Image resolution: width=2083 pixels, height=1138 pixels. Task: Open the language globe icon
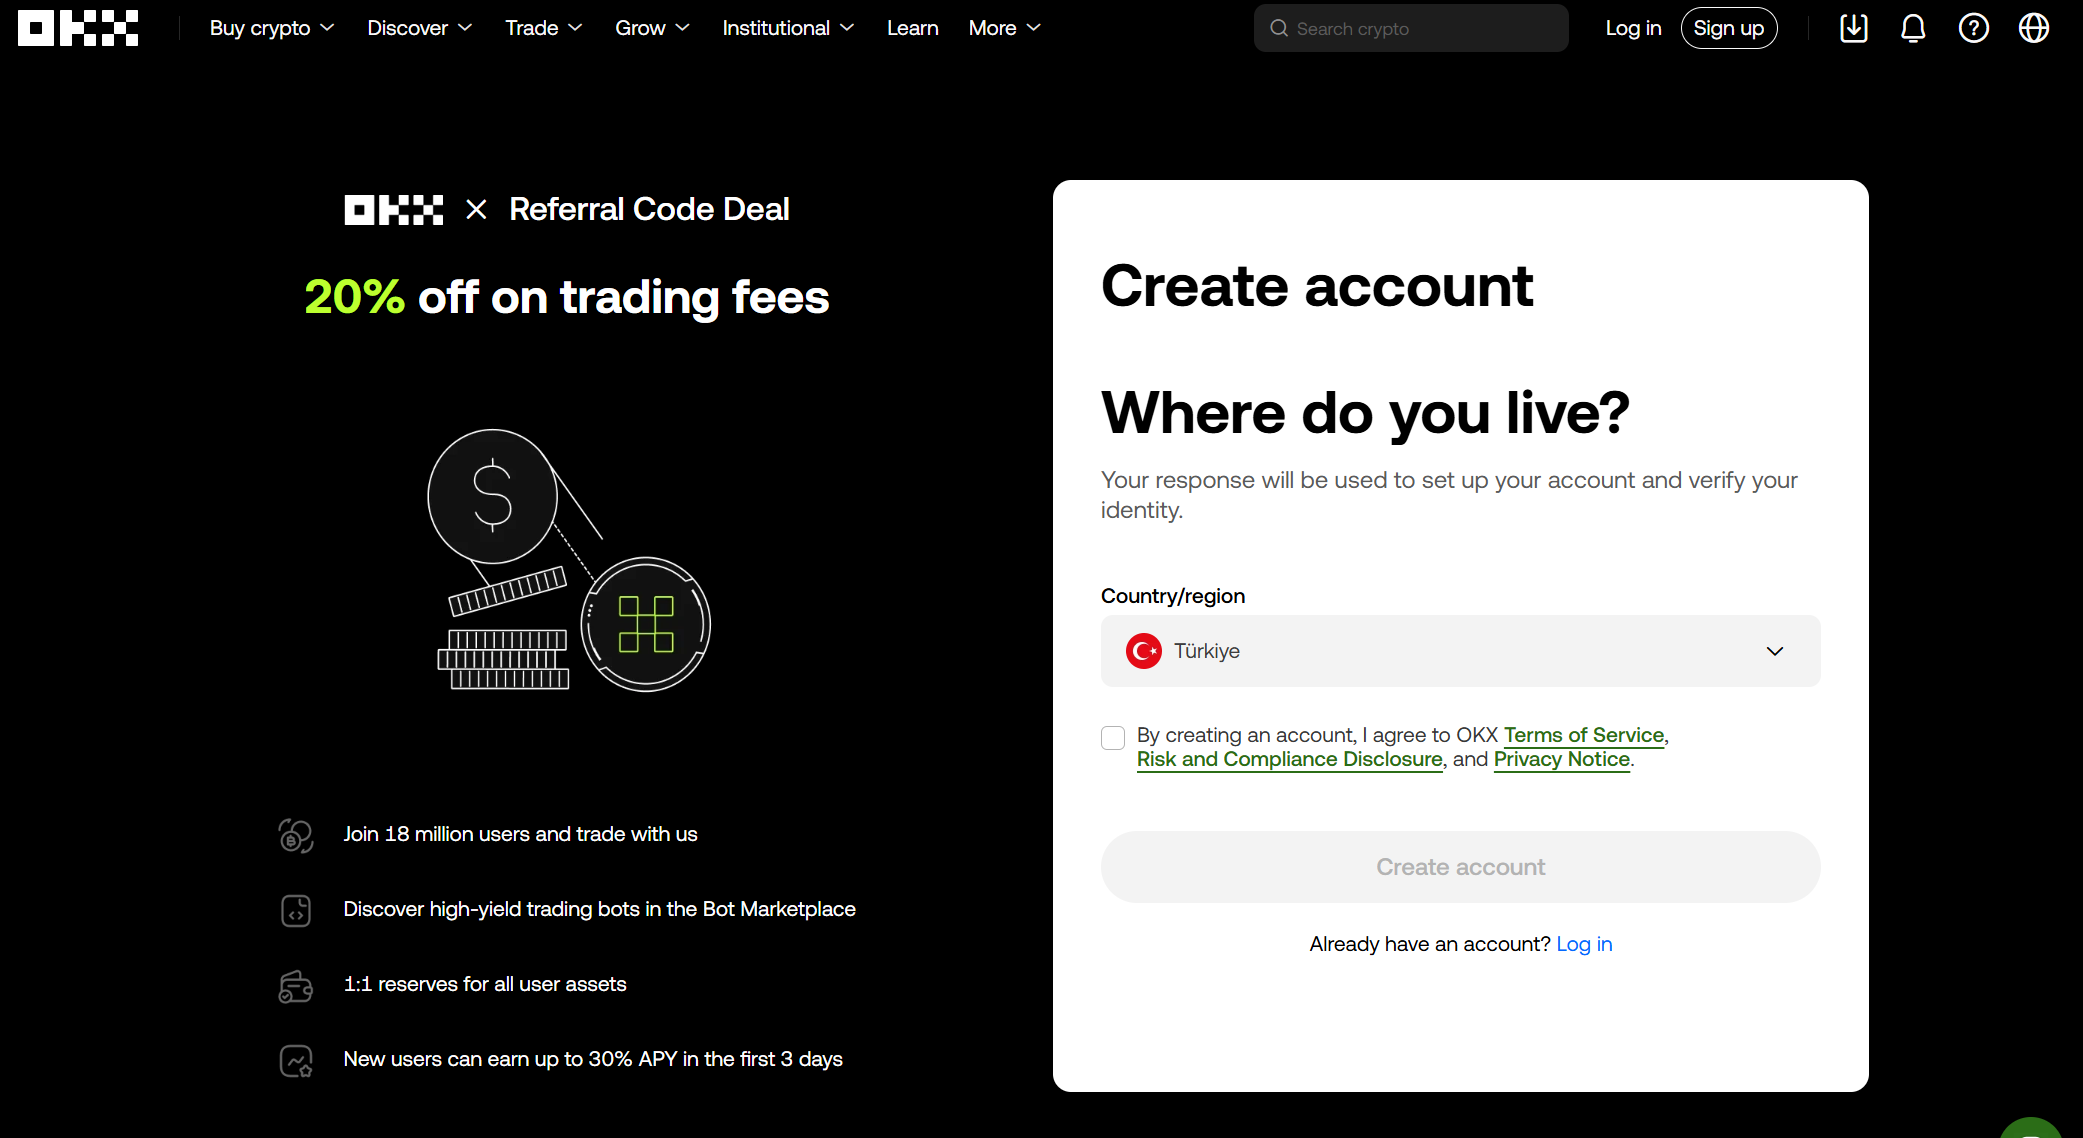pyautogui.click(x=2033, y=28)
